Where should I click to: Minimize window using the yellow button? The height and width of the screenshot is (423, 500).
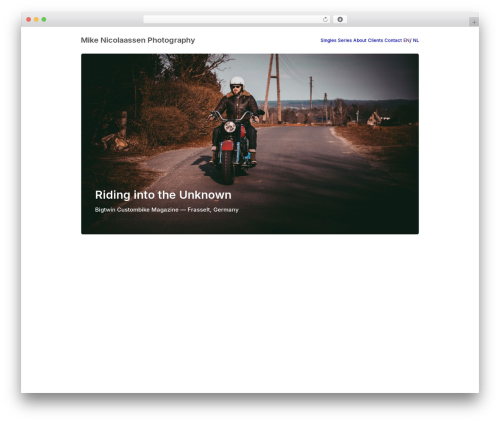36,20
